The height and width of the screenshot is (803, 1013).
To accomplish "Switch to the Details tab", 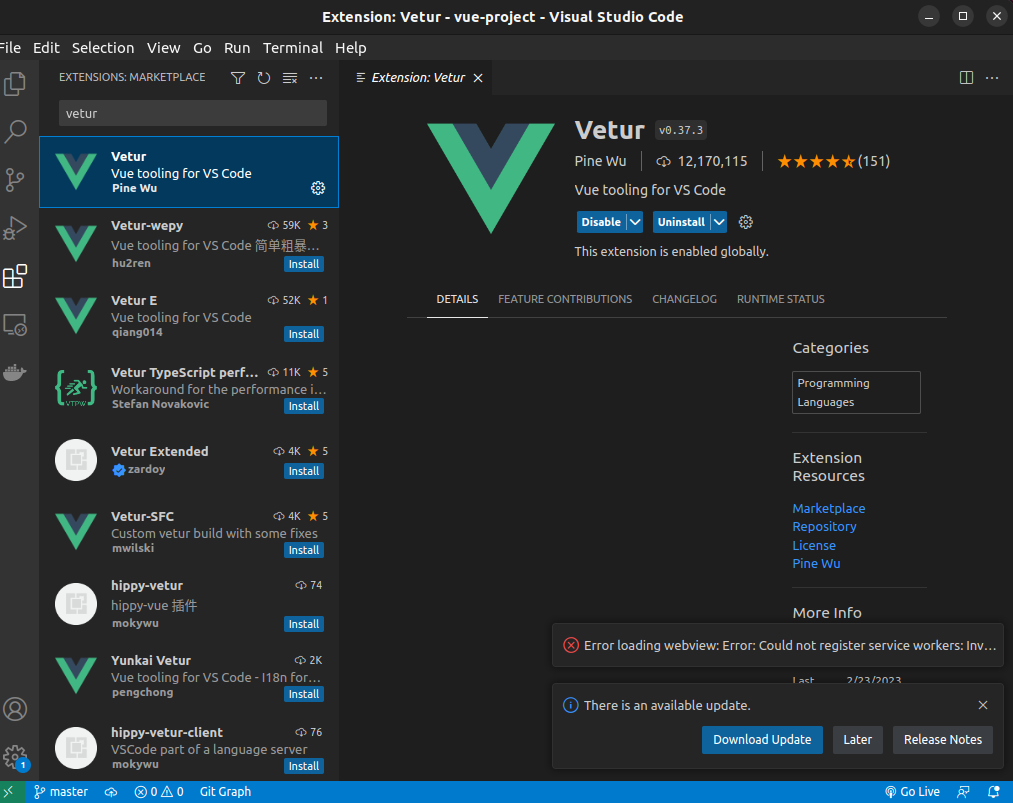I will [x=457, y=299].
